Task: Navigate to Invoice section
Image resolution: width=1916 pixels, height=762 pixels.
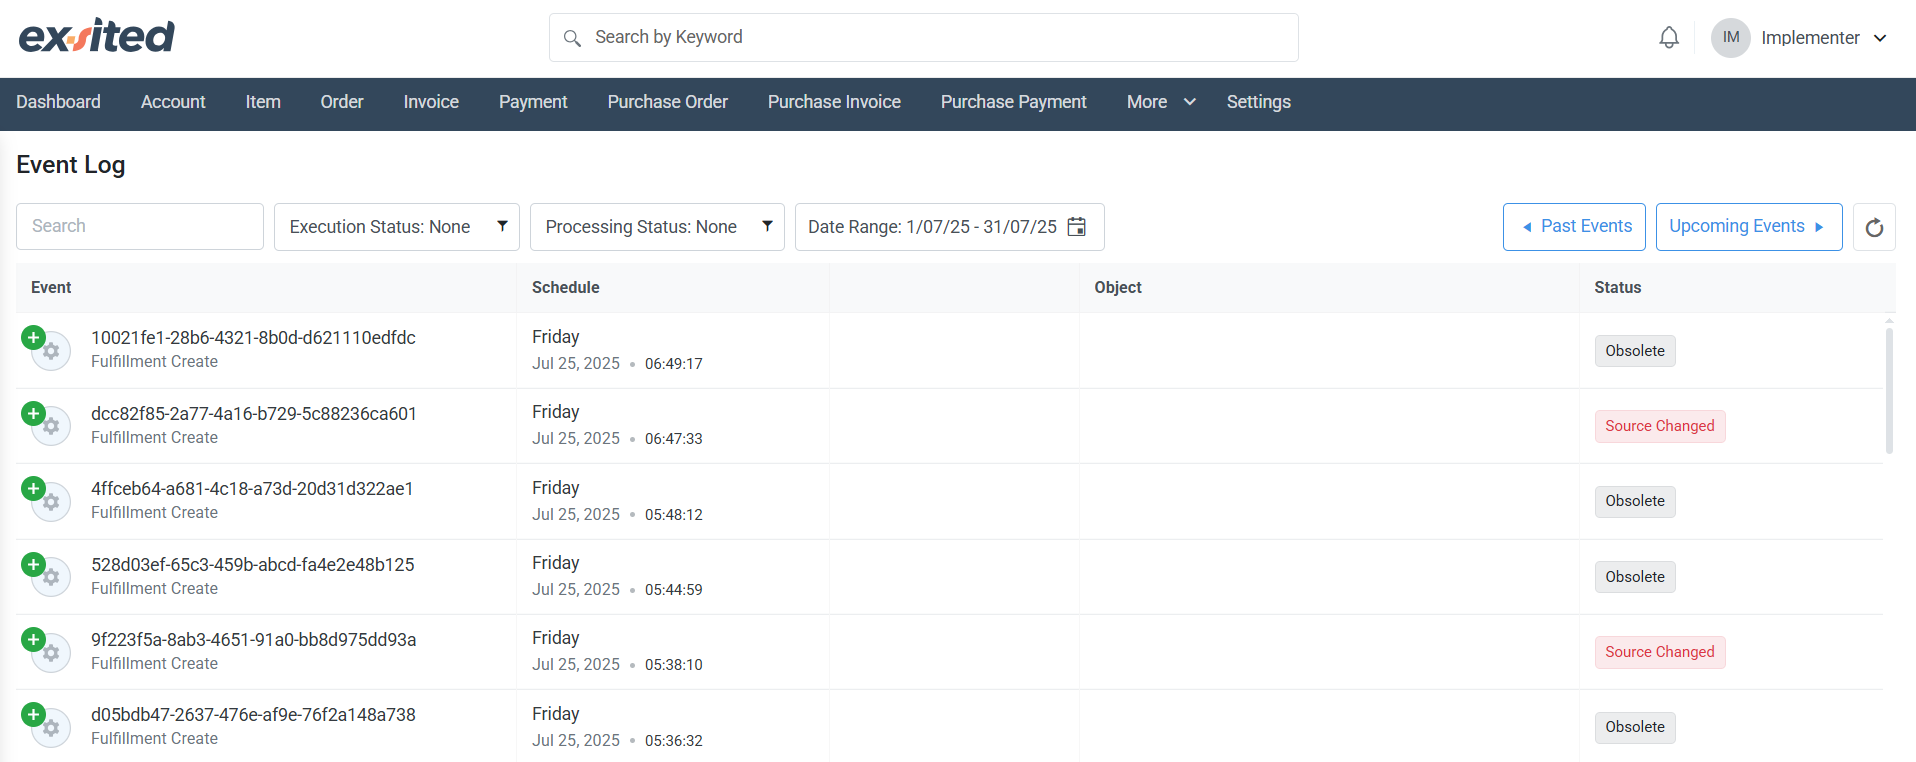Action: point(431,102)
